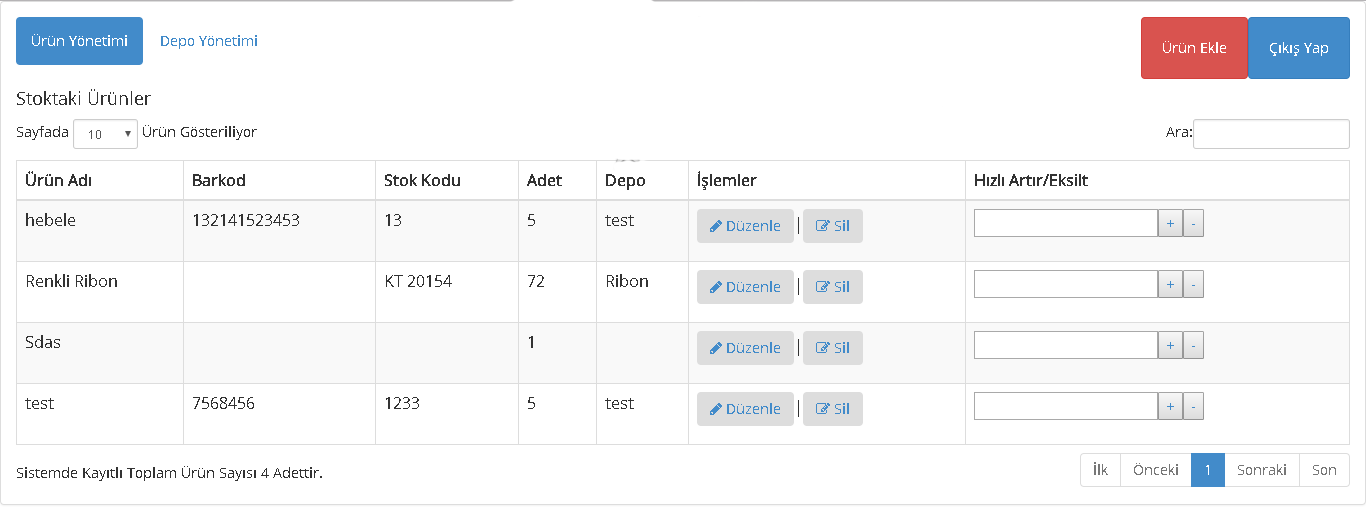Click the Sil icon for hebele row

point(823,226)
